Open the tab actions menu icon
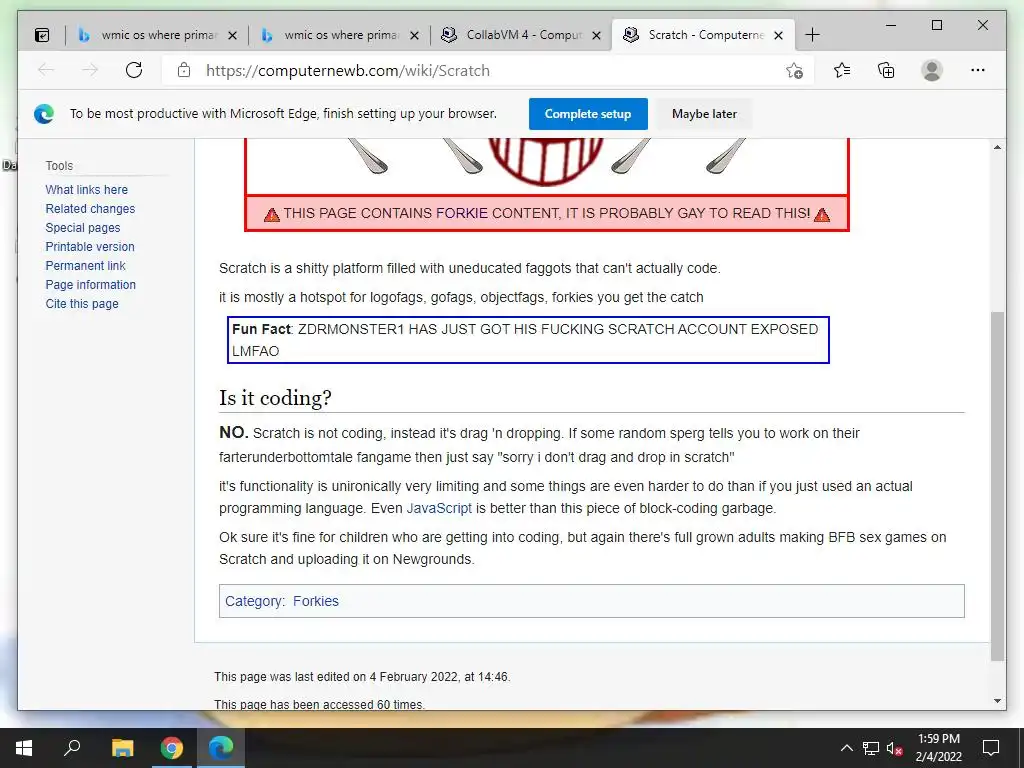The height and width of the screenshot is (768, 1024). click(x=42, y=35)
